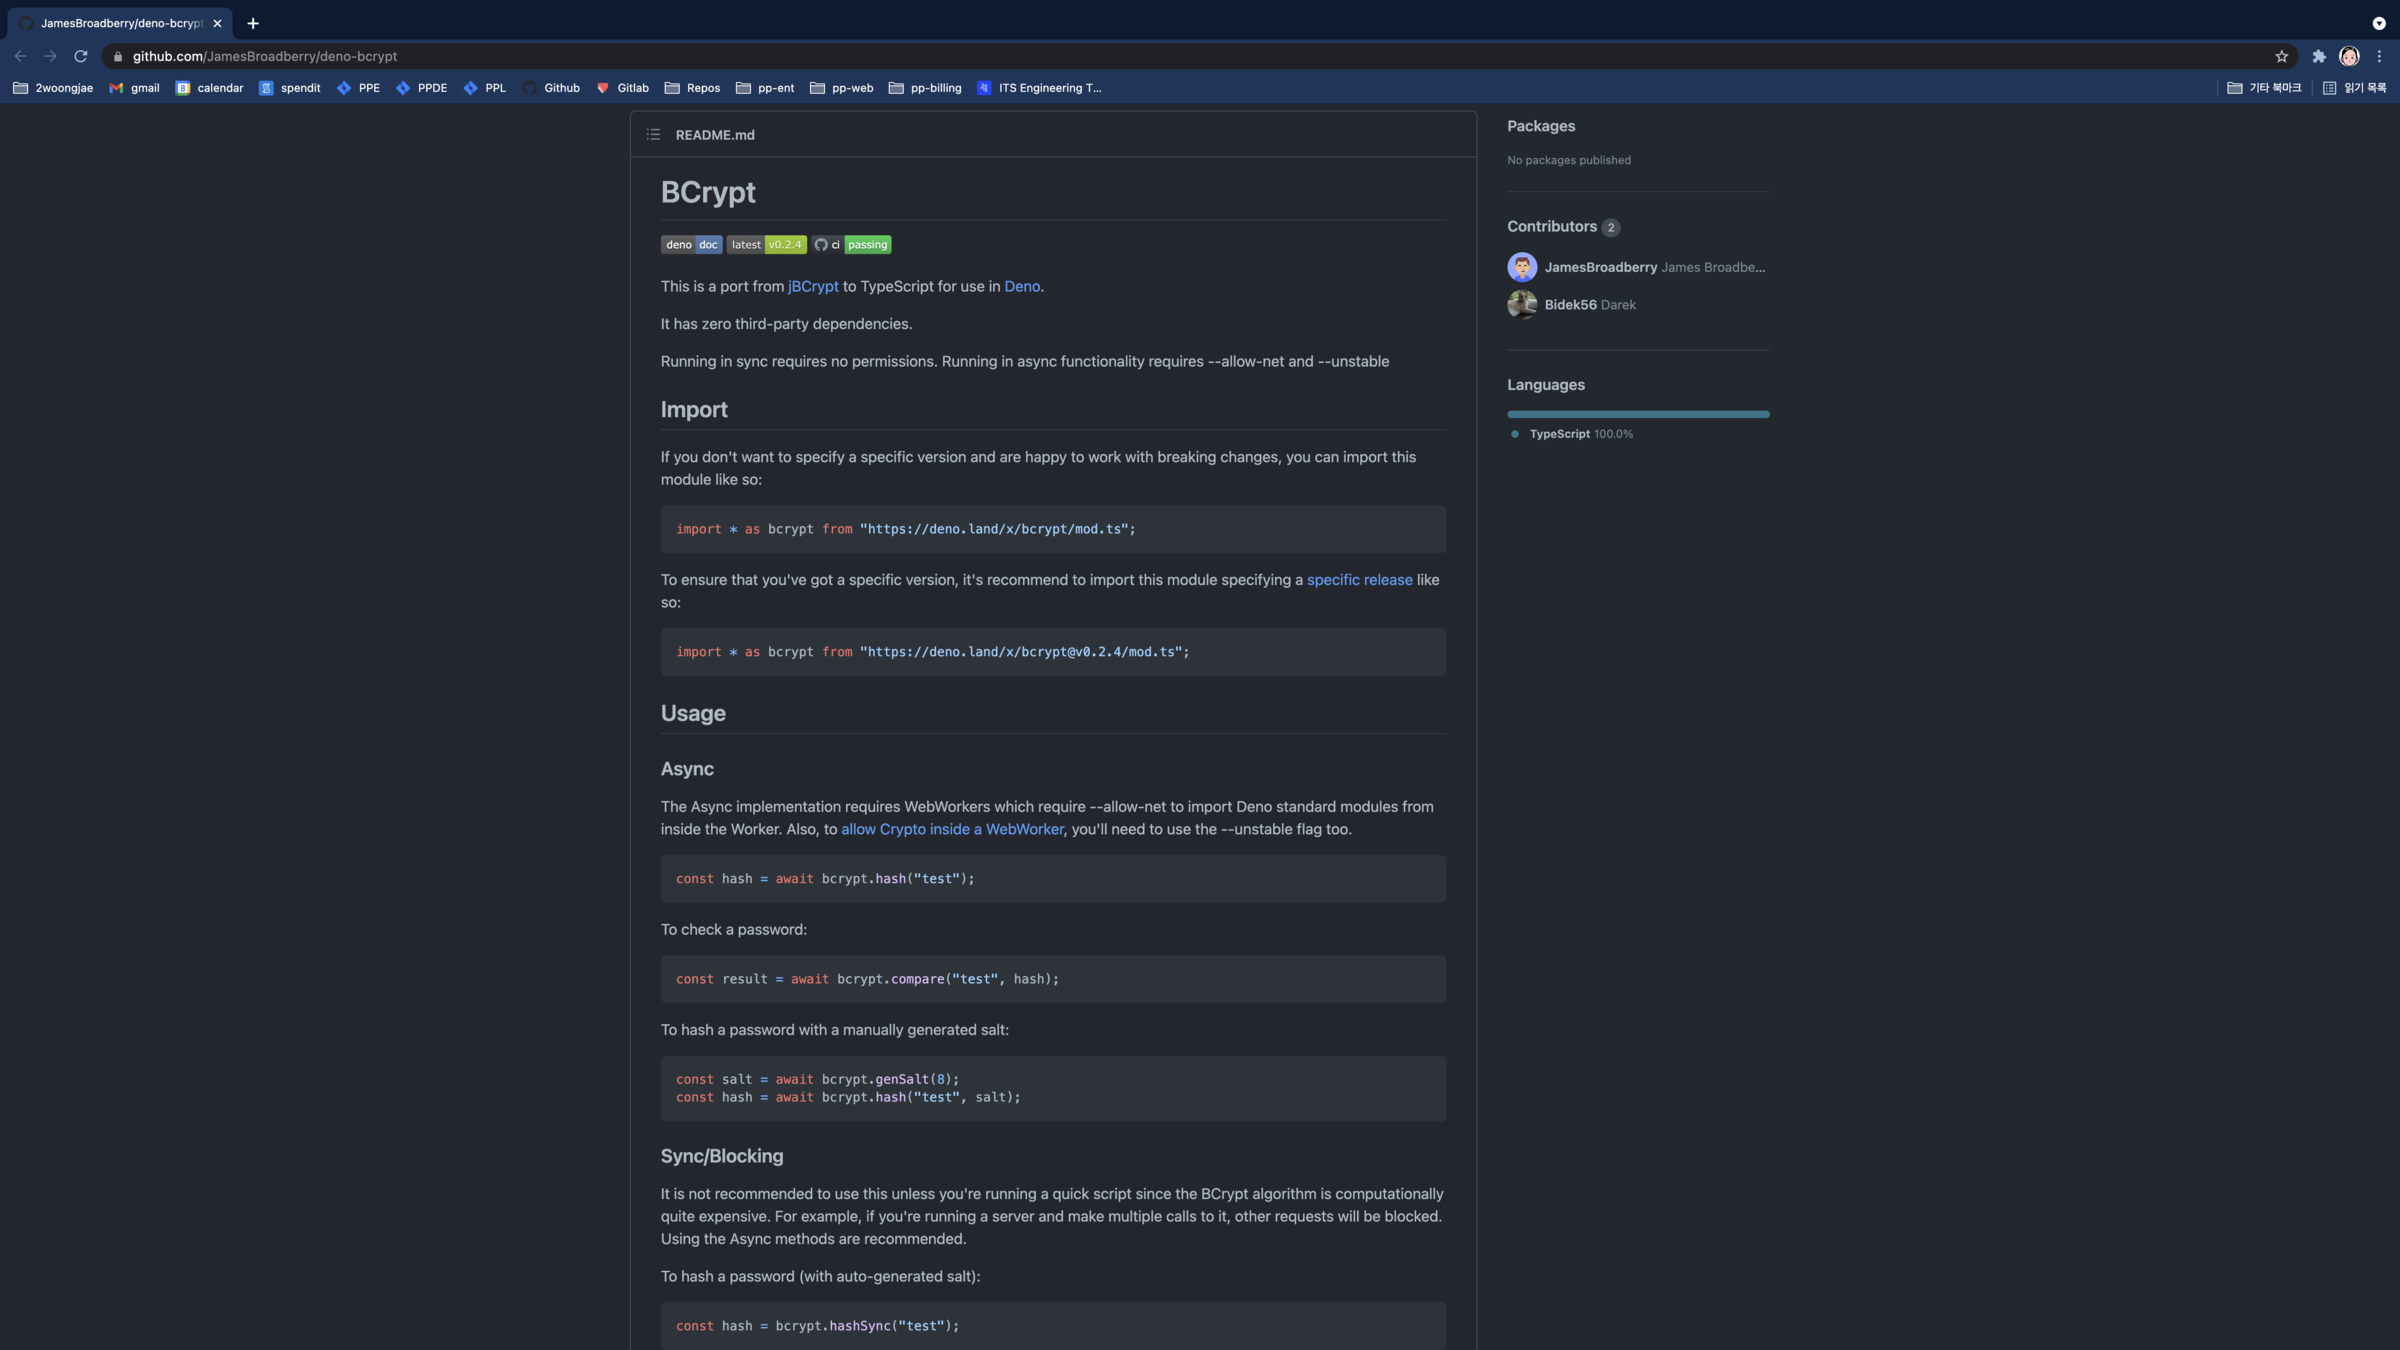Open the browser extensions puzzle icon
This screenshot has height=1350, width=2400.
click(x=2319, y=57)
